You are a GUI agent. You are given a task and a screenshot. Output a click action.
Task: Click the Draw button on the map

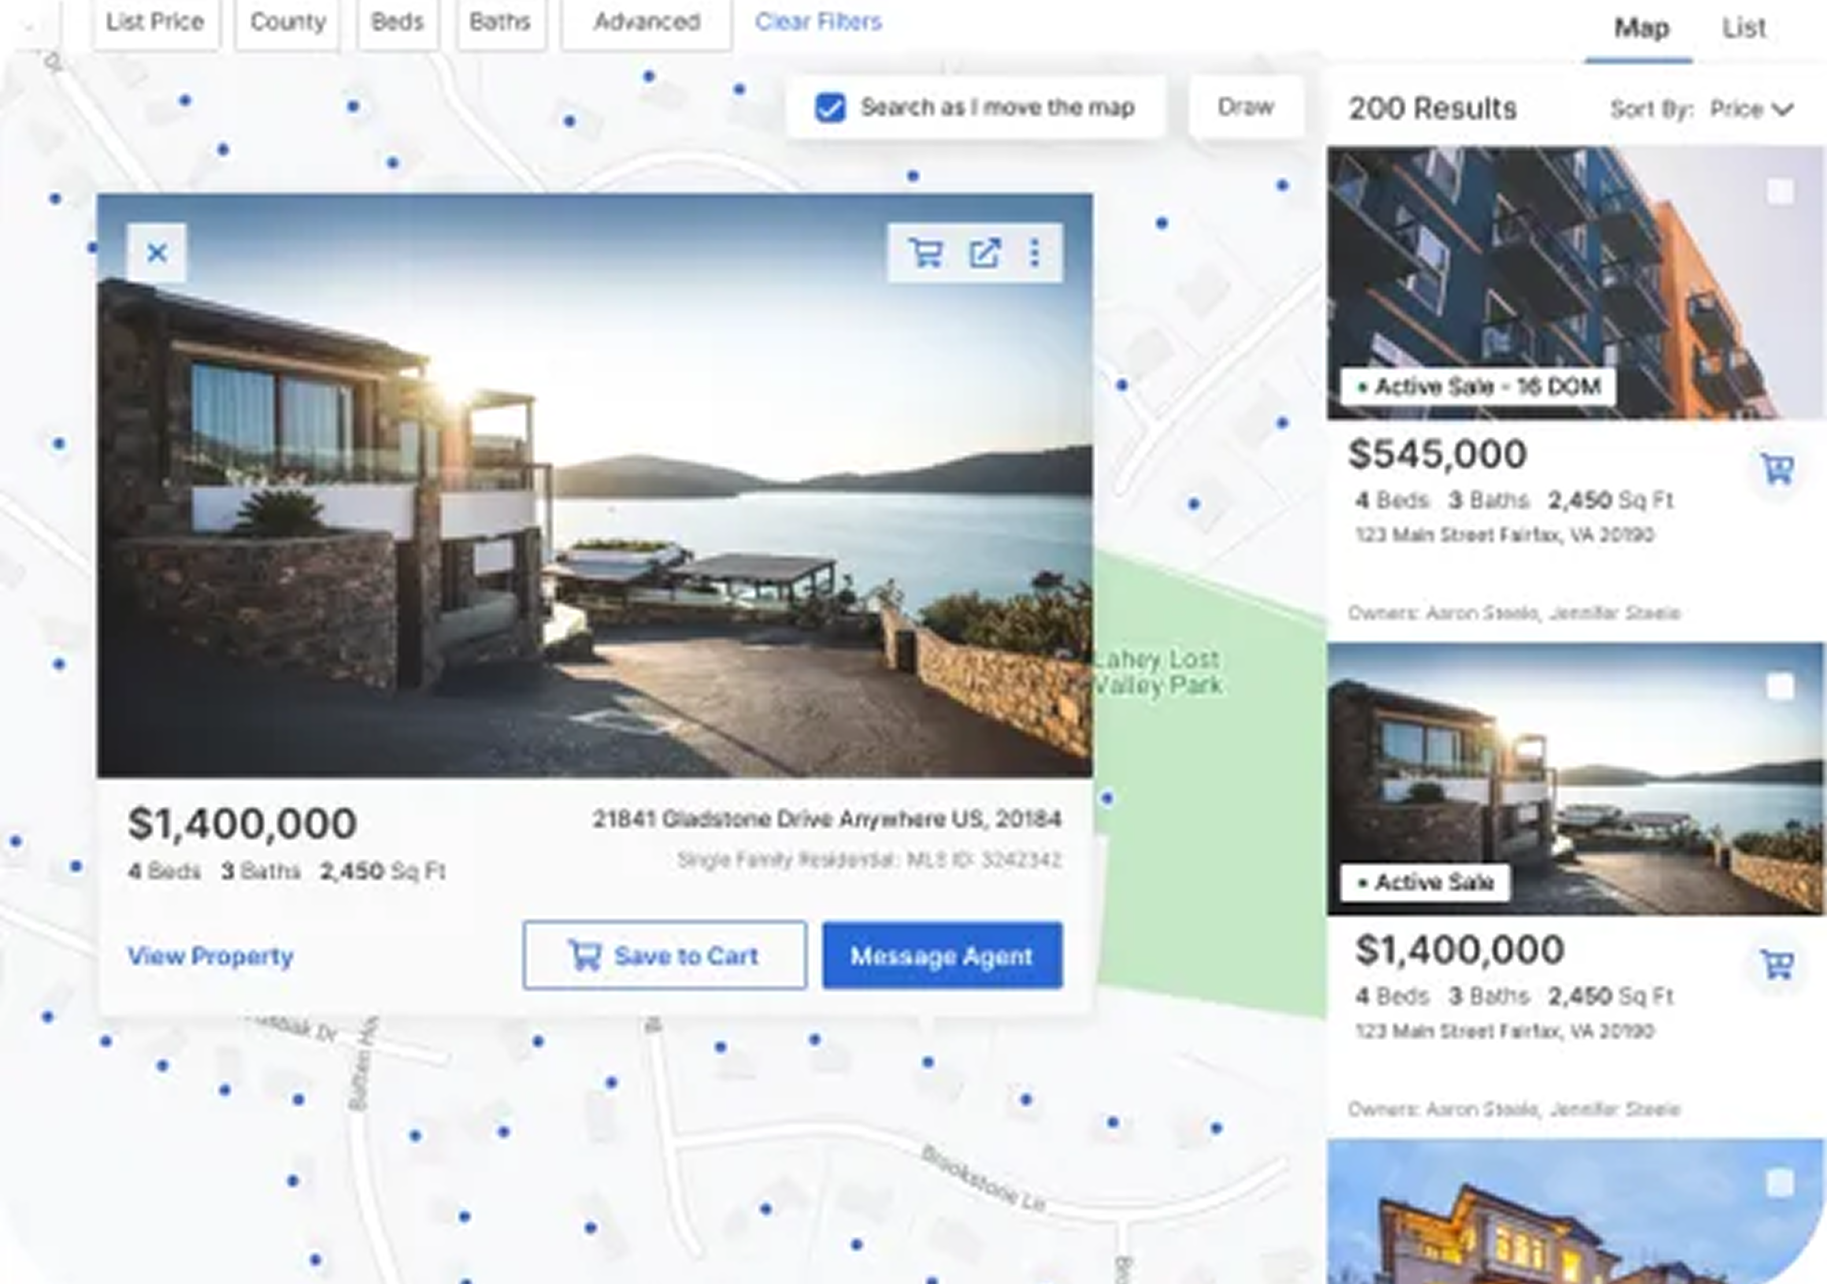click(1246, 107)
